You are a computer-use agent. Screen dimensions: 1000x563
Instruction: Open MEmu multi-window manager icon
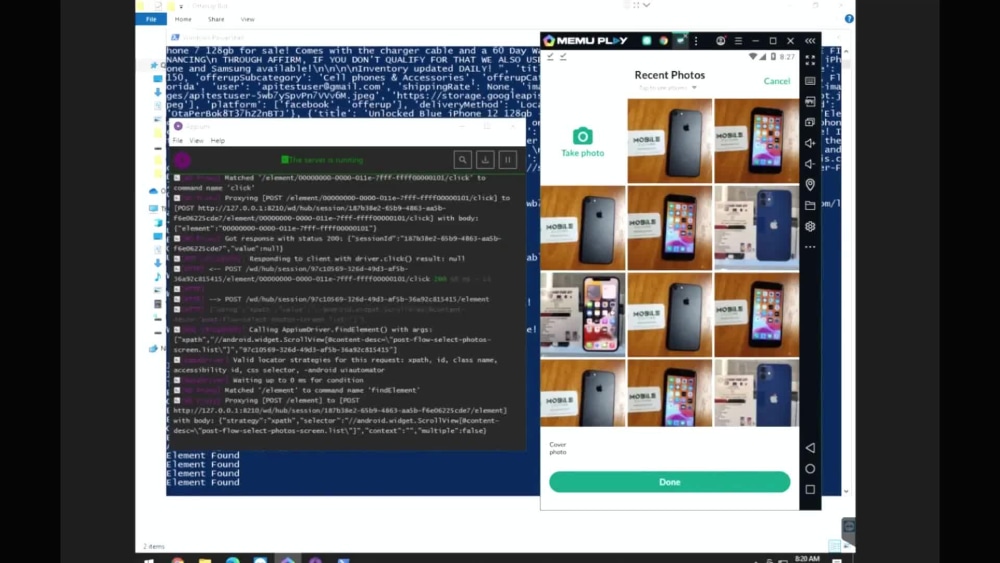pos(810,122)
